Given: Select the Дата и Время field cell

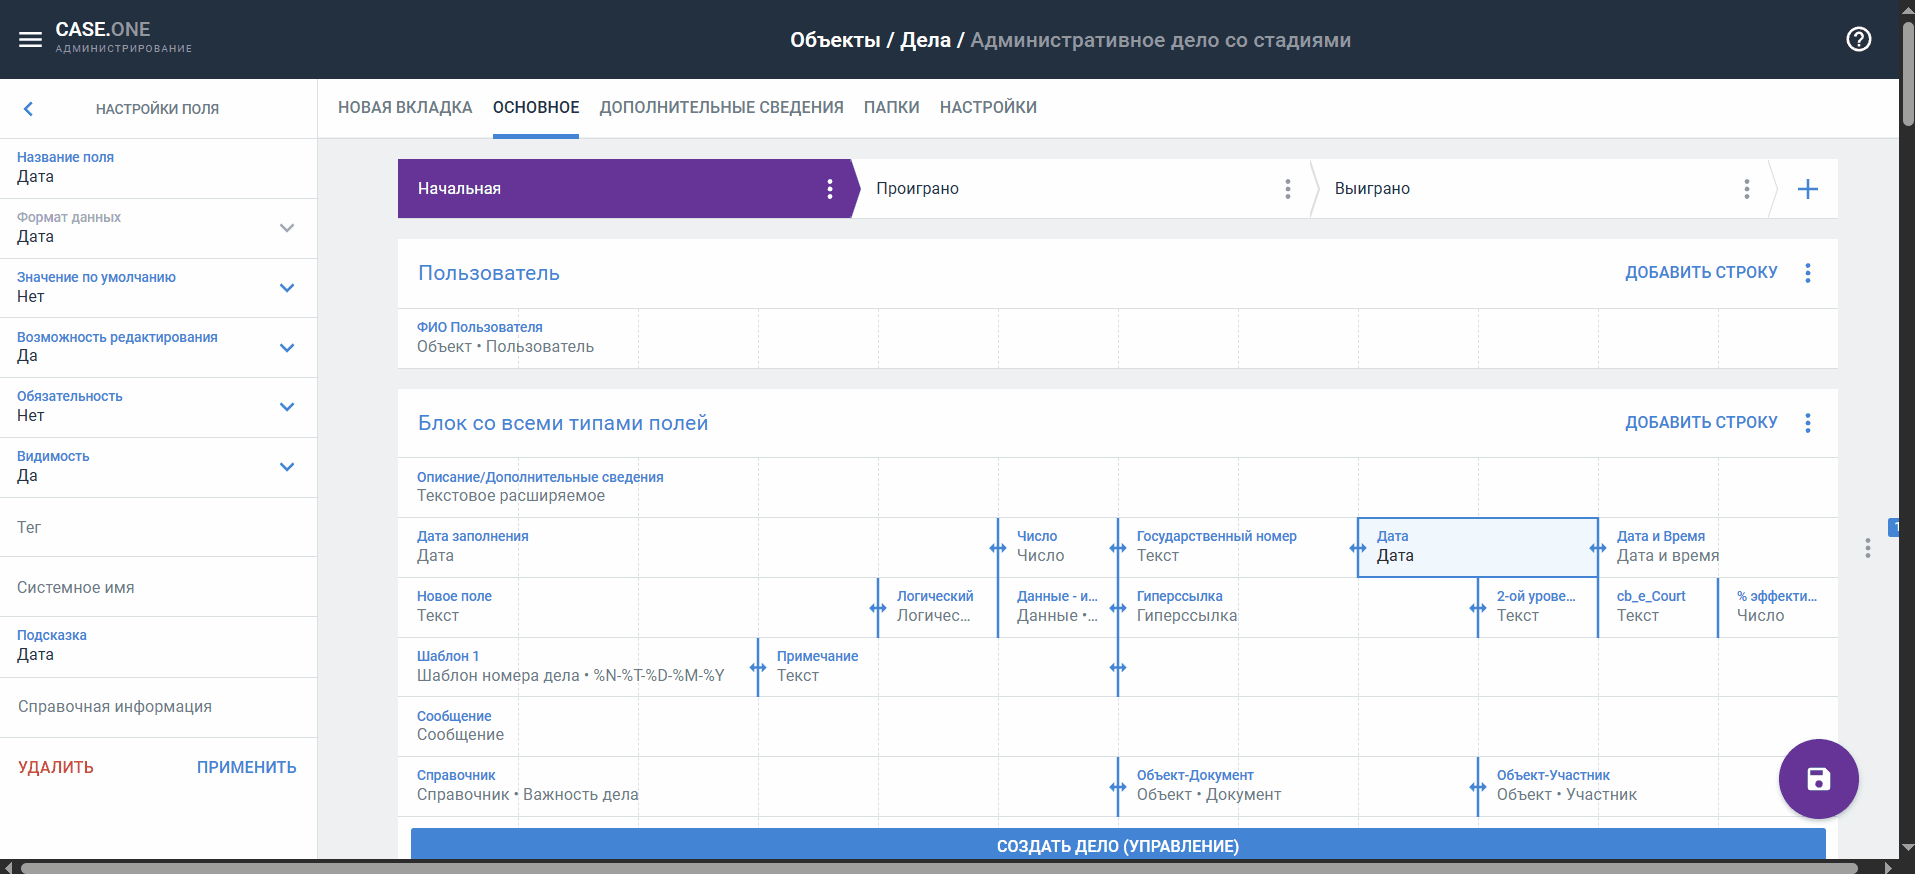Looking at the screenshot, I should (x=1665, y=547).
